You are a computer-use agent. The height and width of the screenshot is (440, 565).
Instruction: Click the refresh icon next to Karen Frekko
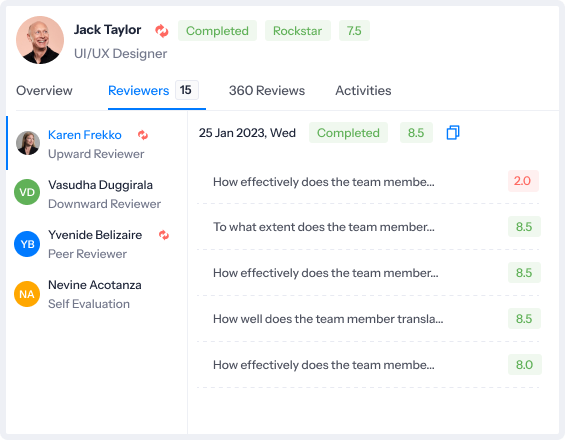[x=143, y=135]
